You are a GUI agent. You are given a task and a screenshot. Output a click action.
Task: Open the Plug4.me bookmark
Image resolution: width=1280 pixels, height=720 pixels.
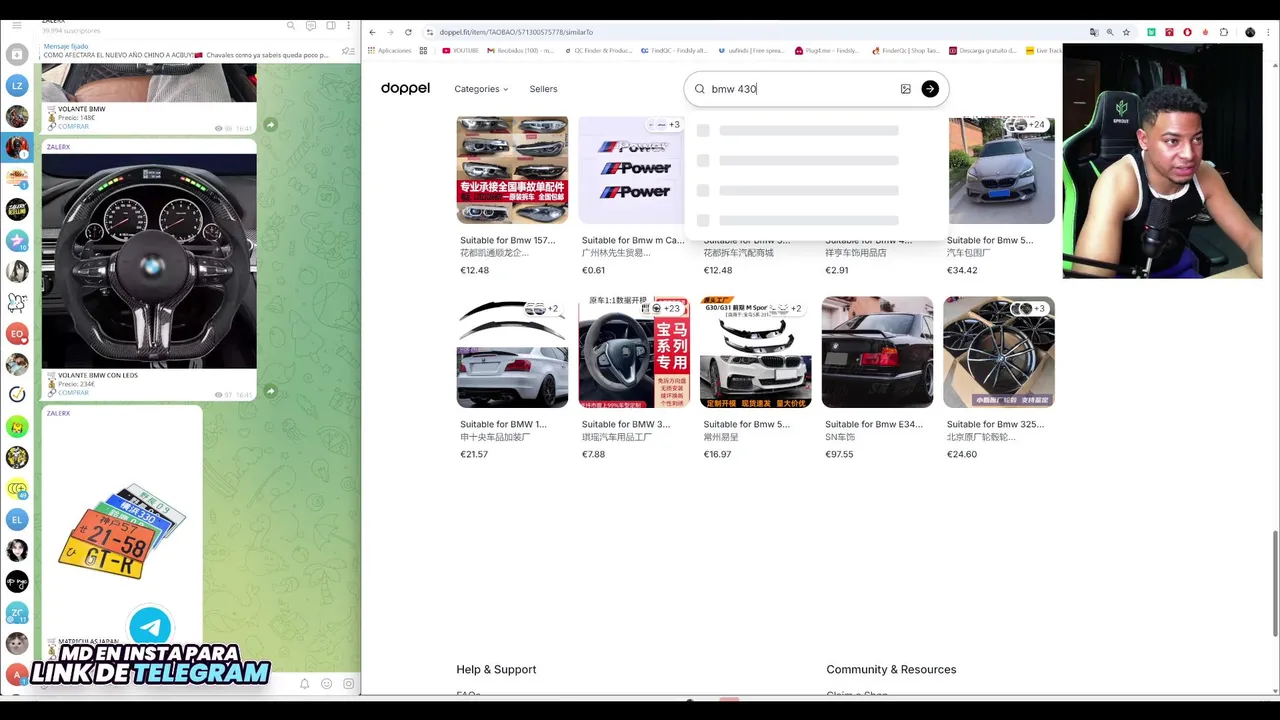pos(827,50)
